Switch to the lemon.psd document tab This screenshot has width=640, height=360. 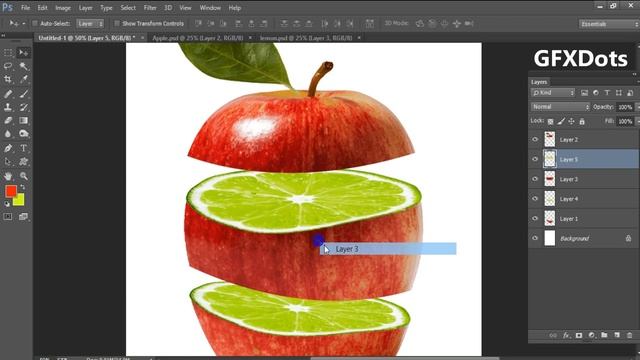click(x=306, y=38)
